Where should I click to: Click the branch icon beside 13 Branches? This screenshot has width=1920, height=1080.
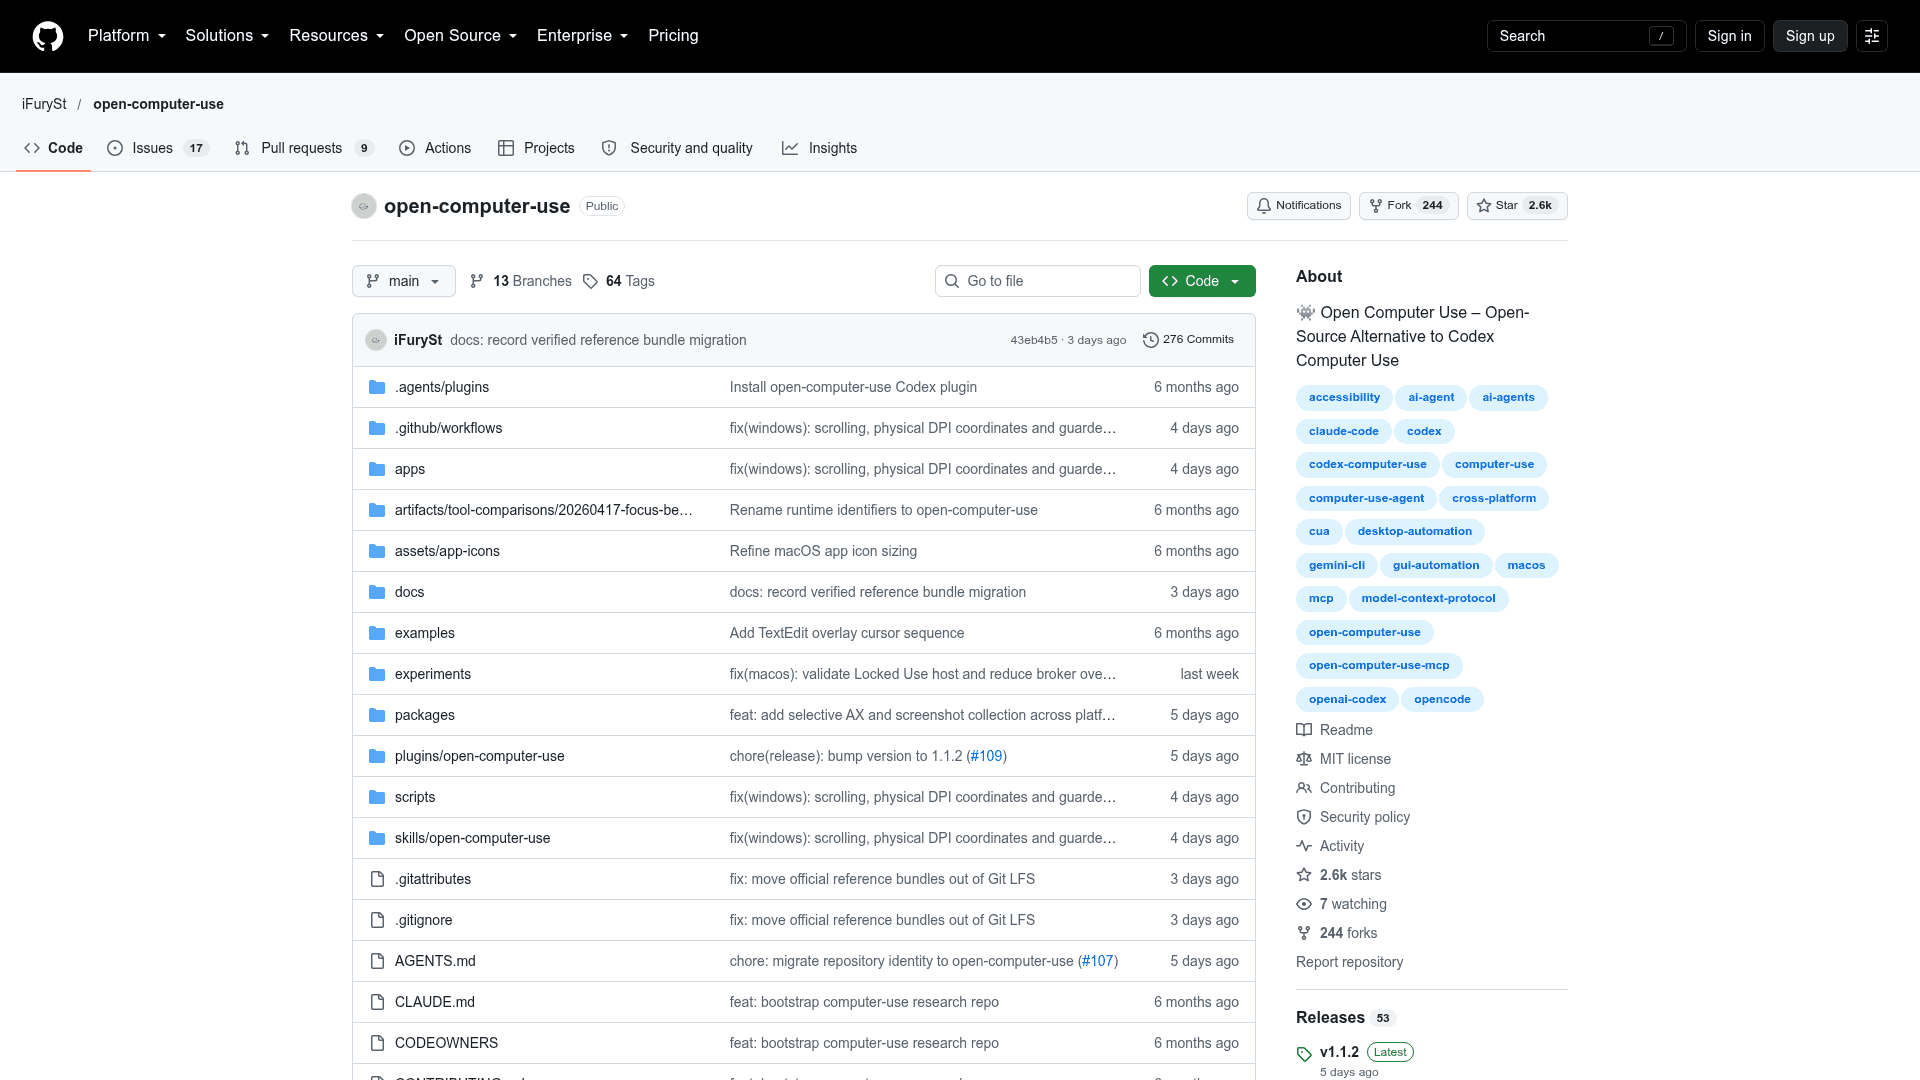[x=477, y=281]
